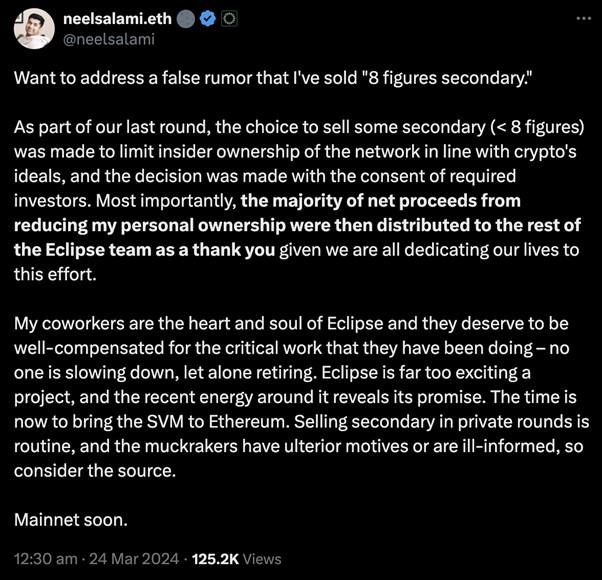Click the blue verified checkmark badge
Image resolution: width=602 pixels, height=580 pixels.
click(207, 19)
